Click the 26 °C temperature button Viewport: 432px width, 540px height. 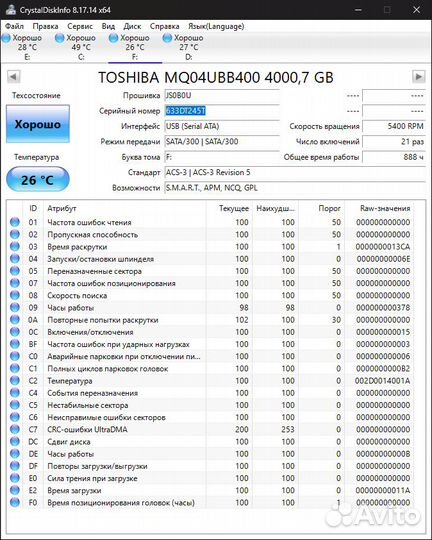38,179
